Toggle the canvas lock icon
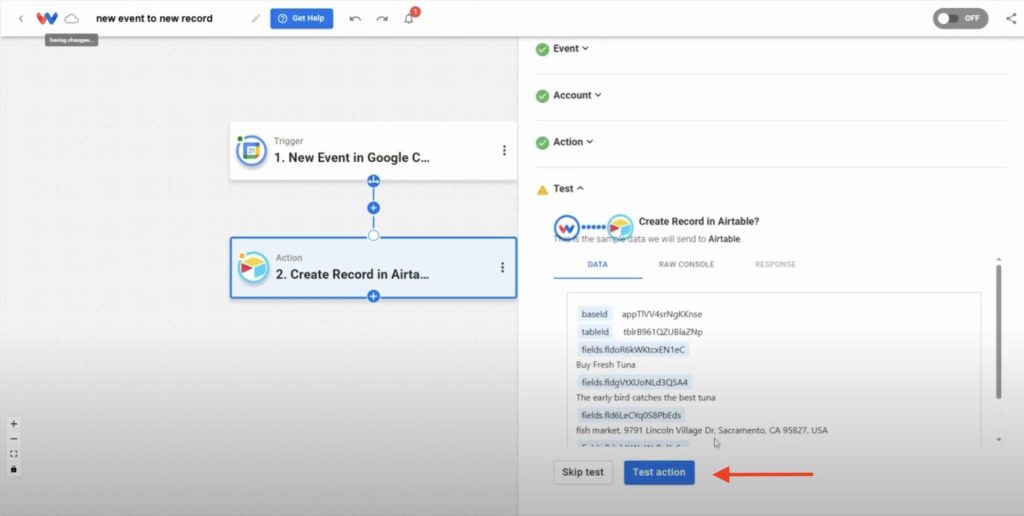Image resolution: width=1024 pixels, height=516 pixels. coord(14,469)
